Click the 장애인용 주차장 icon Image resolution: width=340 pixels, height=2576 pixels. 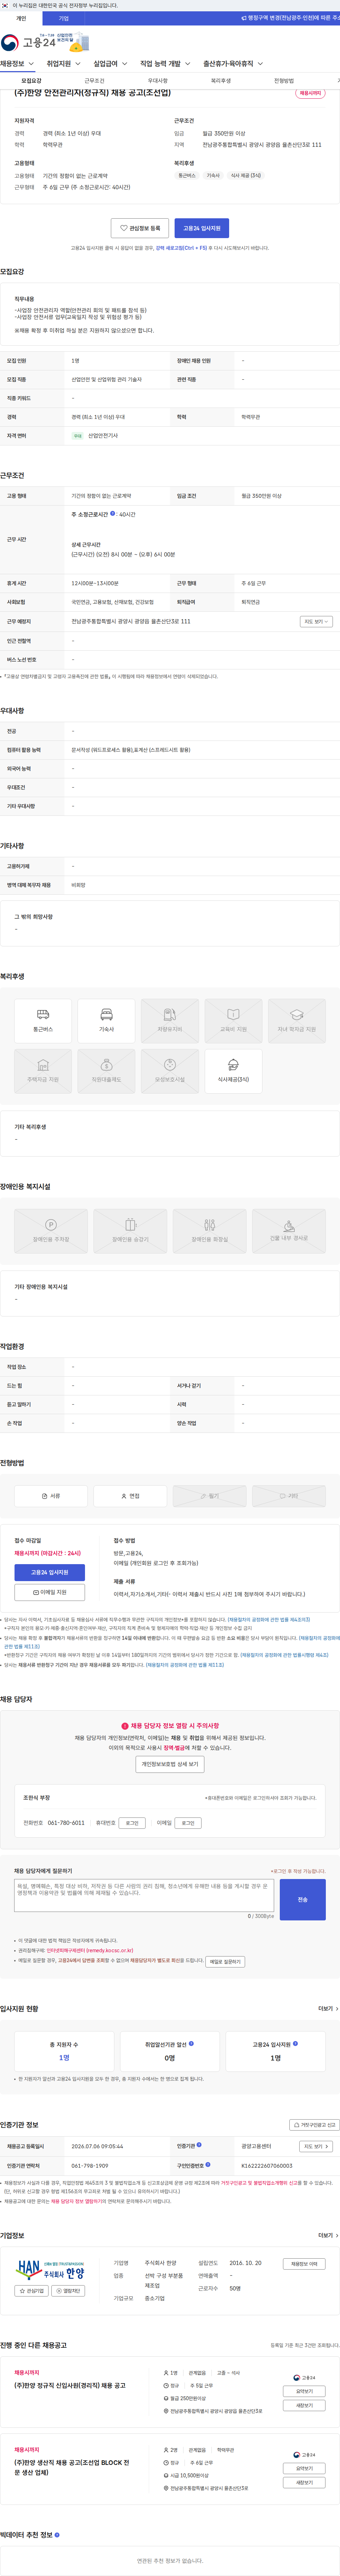tap(51, 1231)
